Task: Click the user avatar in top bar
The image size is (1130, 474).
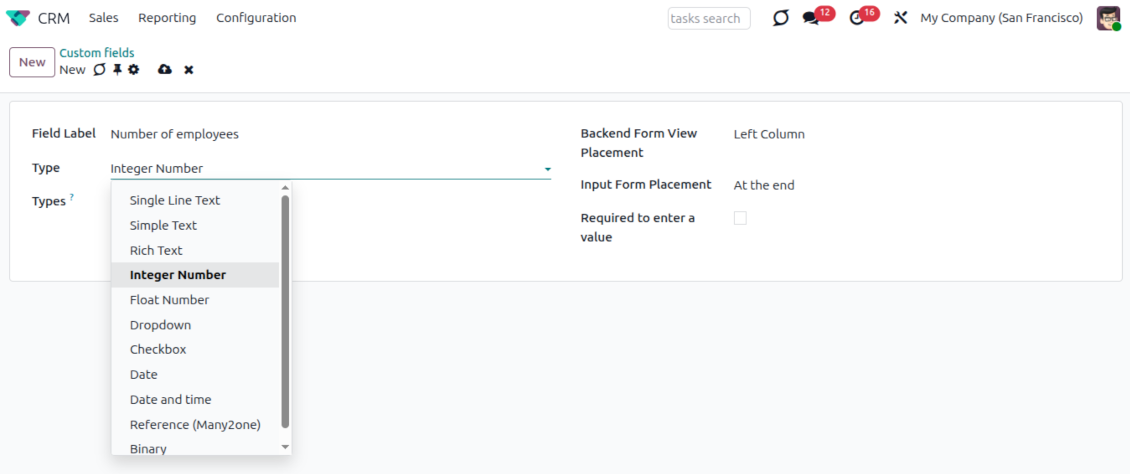Action: tap(1108, 18)
